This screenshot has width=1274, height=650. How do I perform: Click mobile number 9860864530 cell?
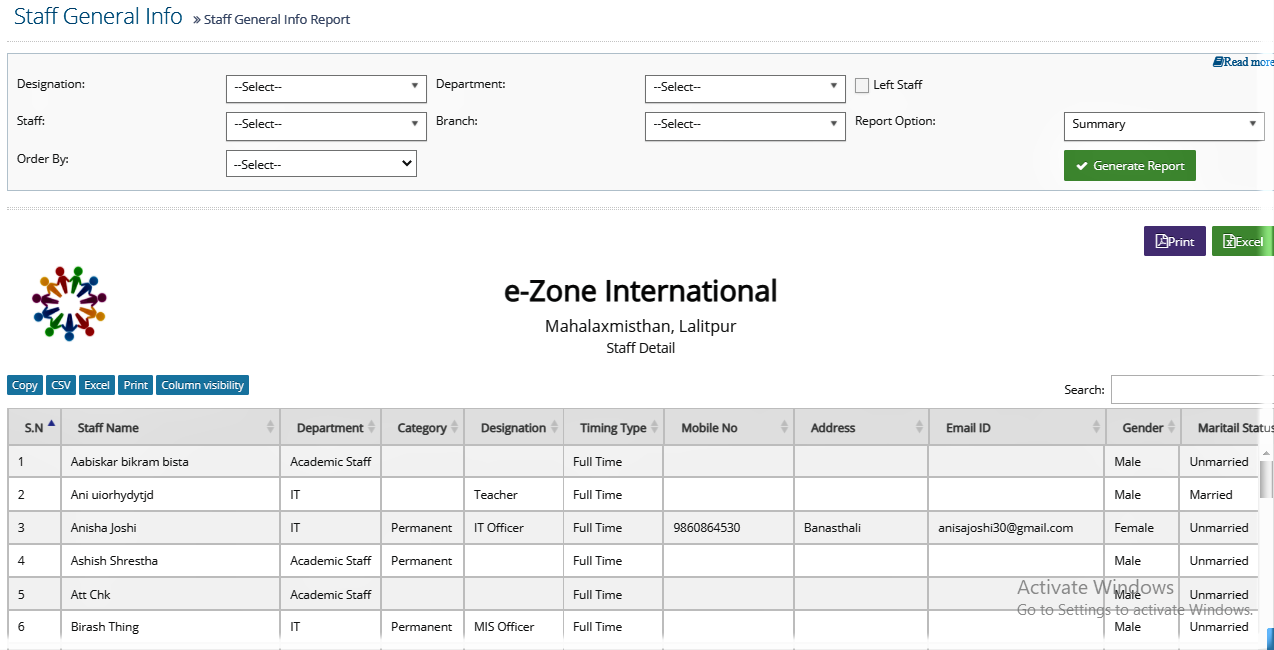pos(729,528)
